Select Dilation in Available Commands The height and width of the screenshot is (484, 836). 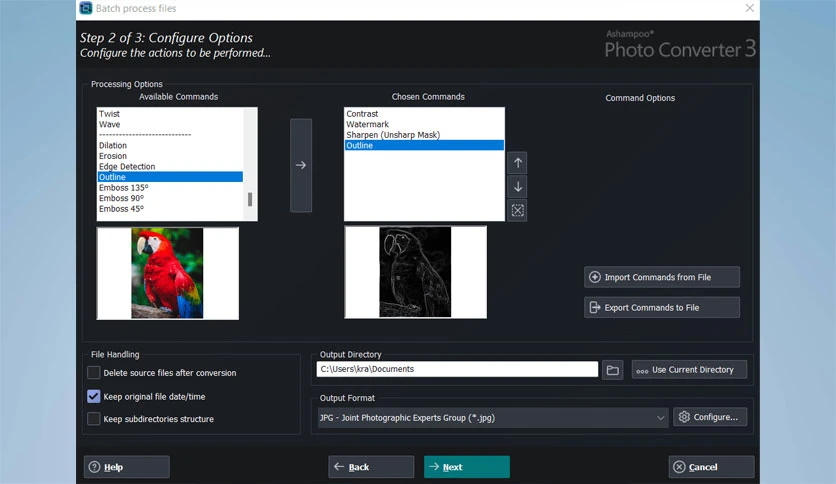170,145
